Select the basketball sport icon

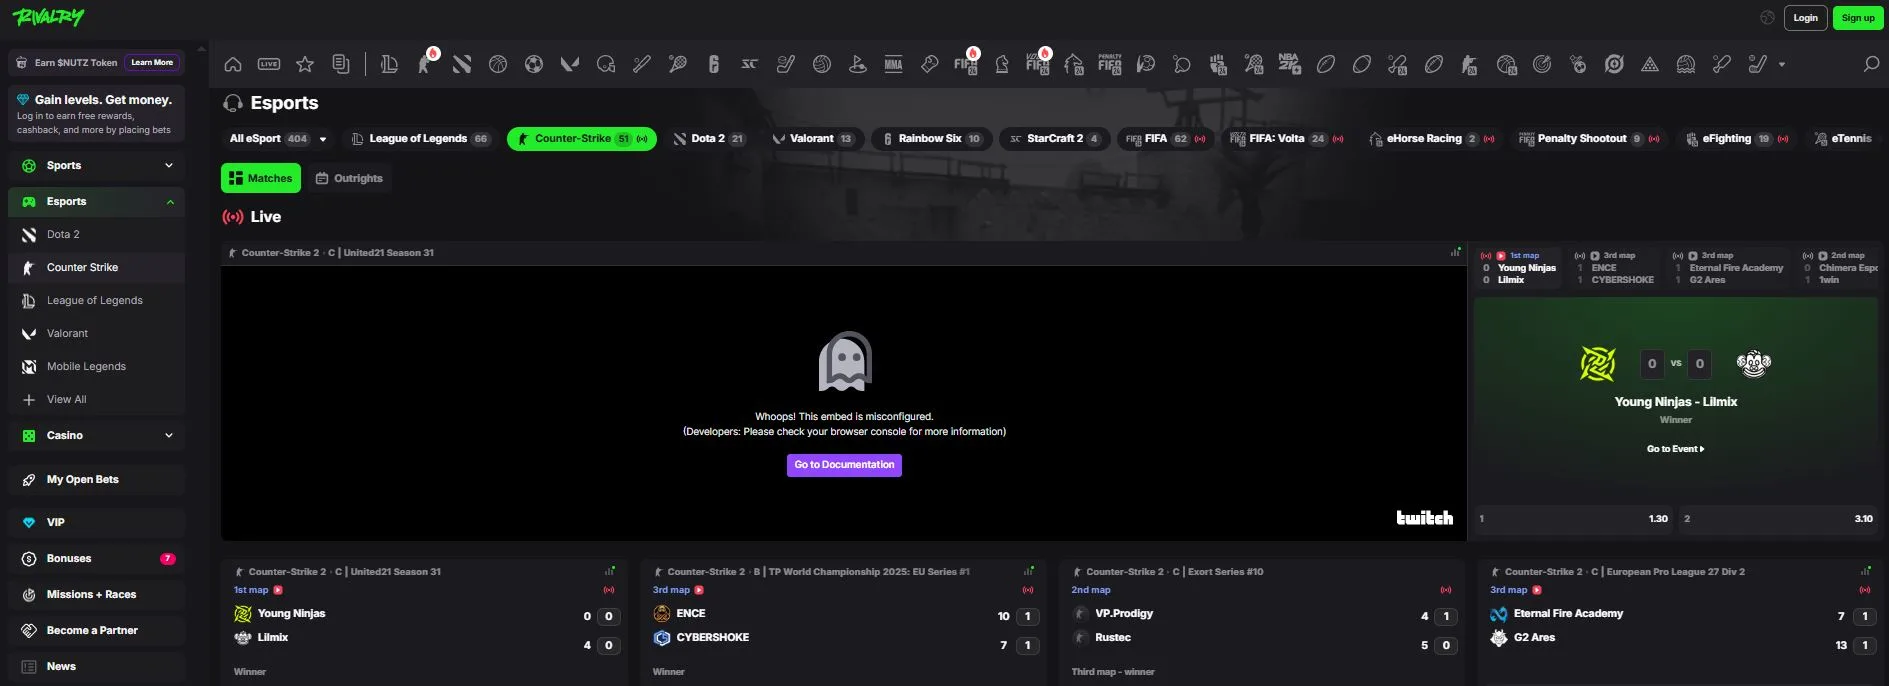(498, 64)
